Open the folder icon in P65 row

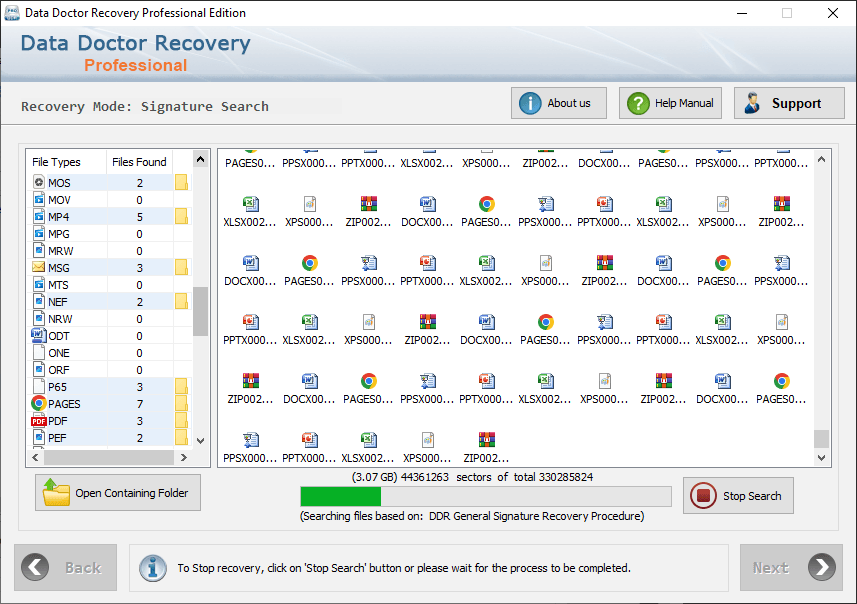181,386
